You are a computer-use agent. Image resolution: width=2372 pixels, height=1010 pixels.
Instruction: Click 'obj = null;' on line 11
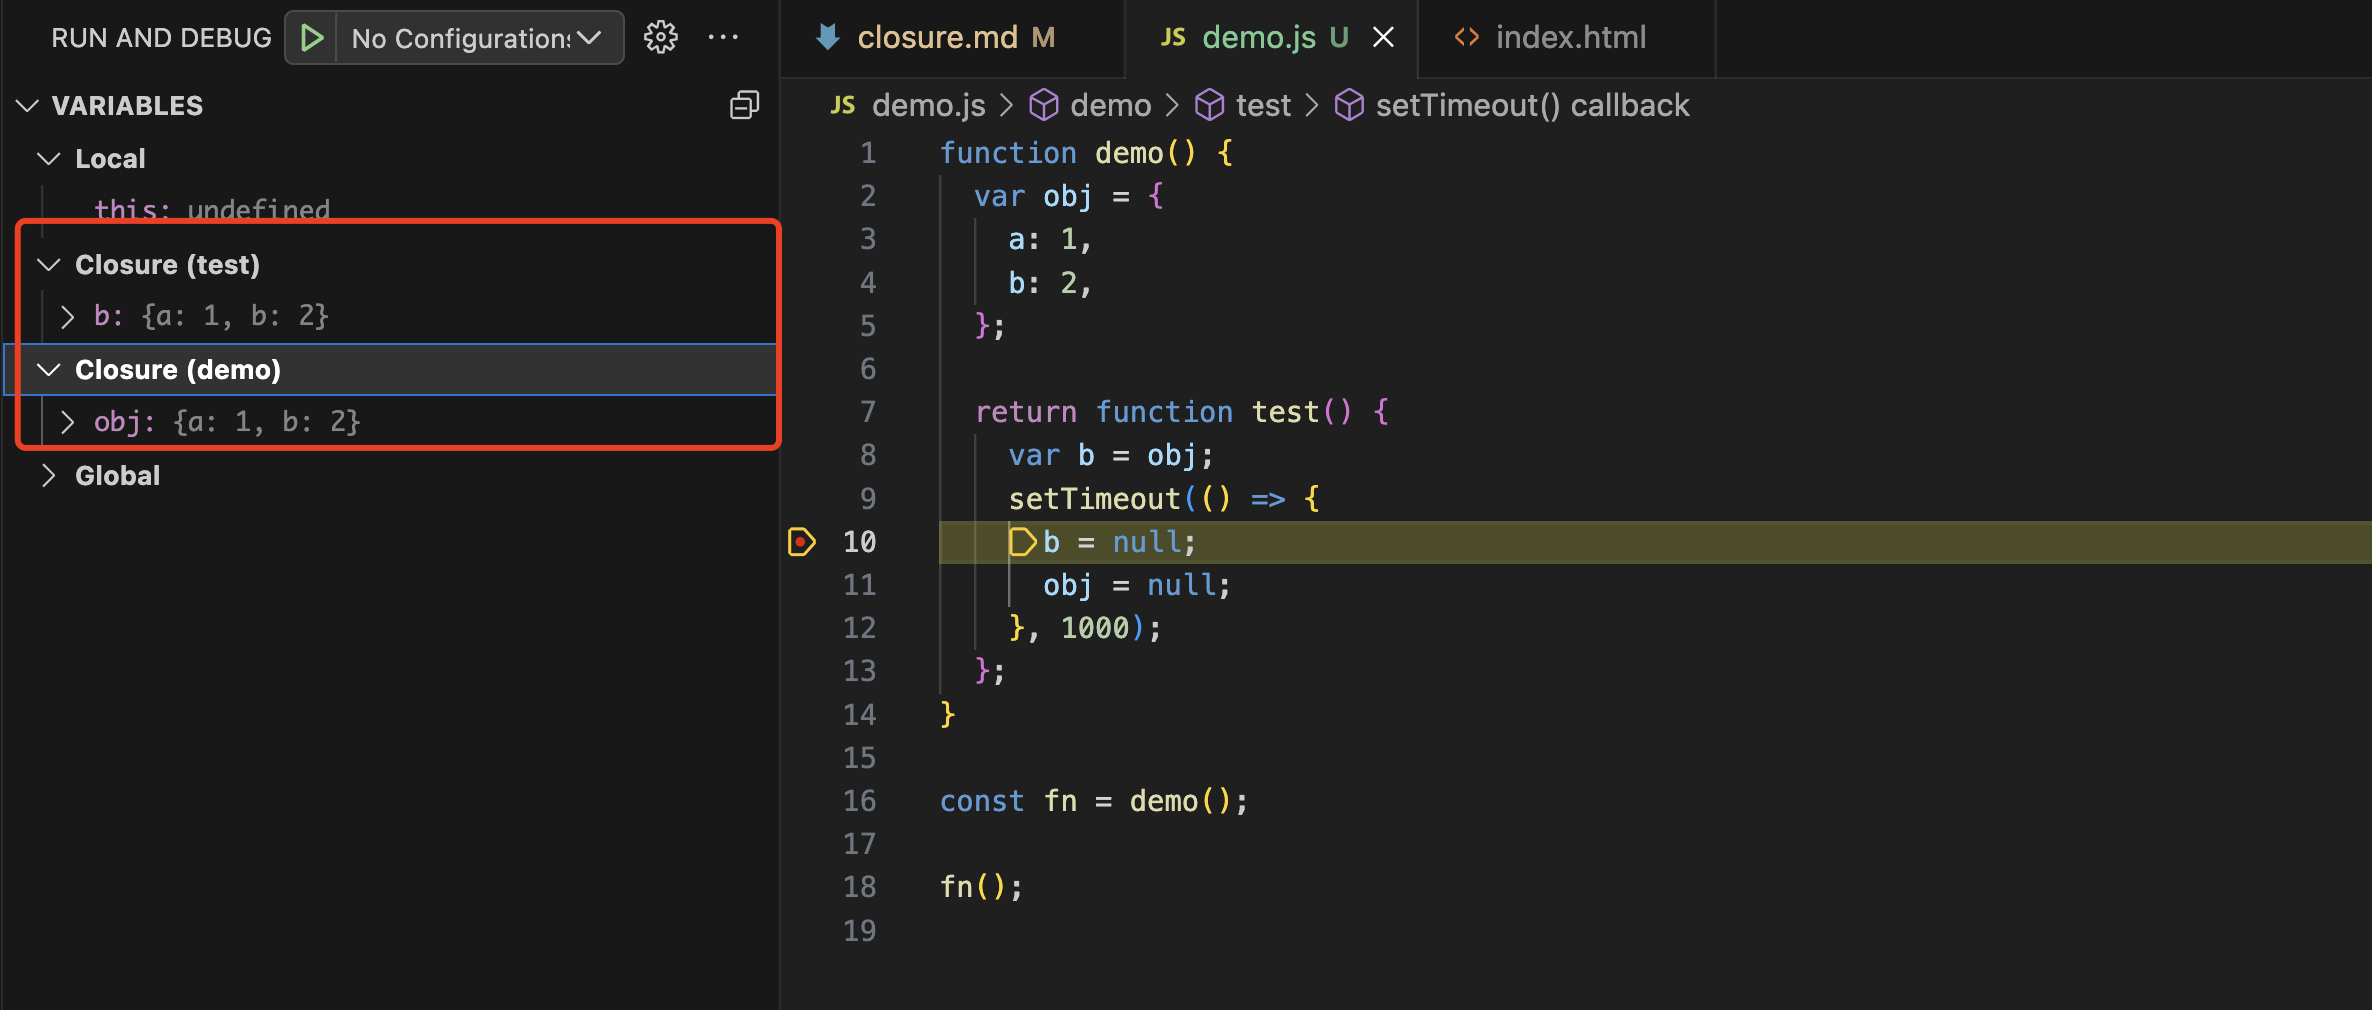click(x=1137, y=585)
